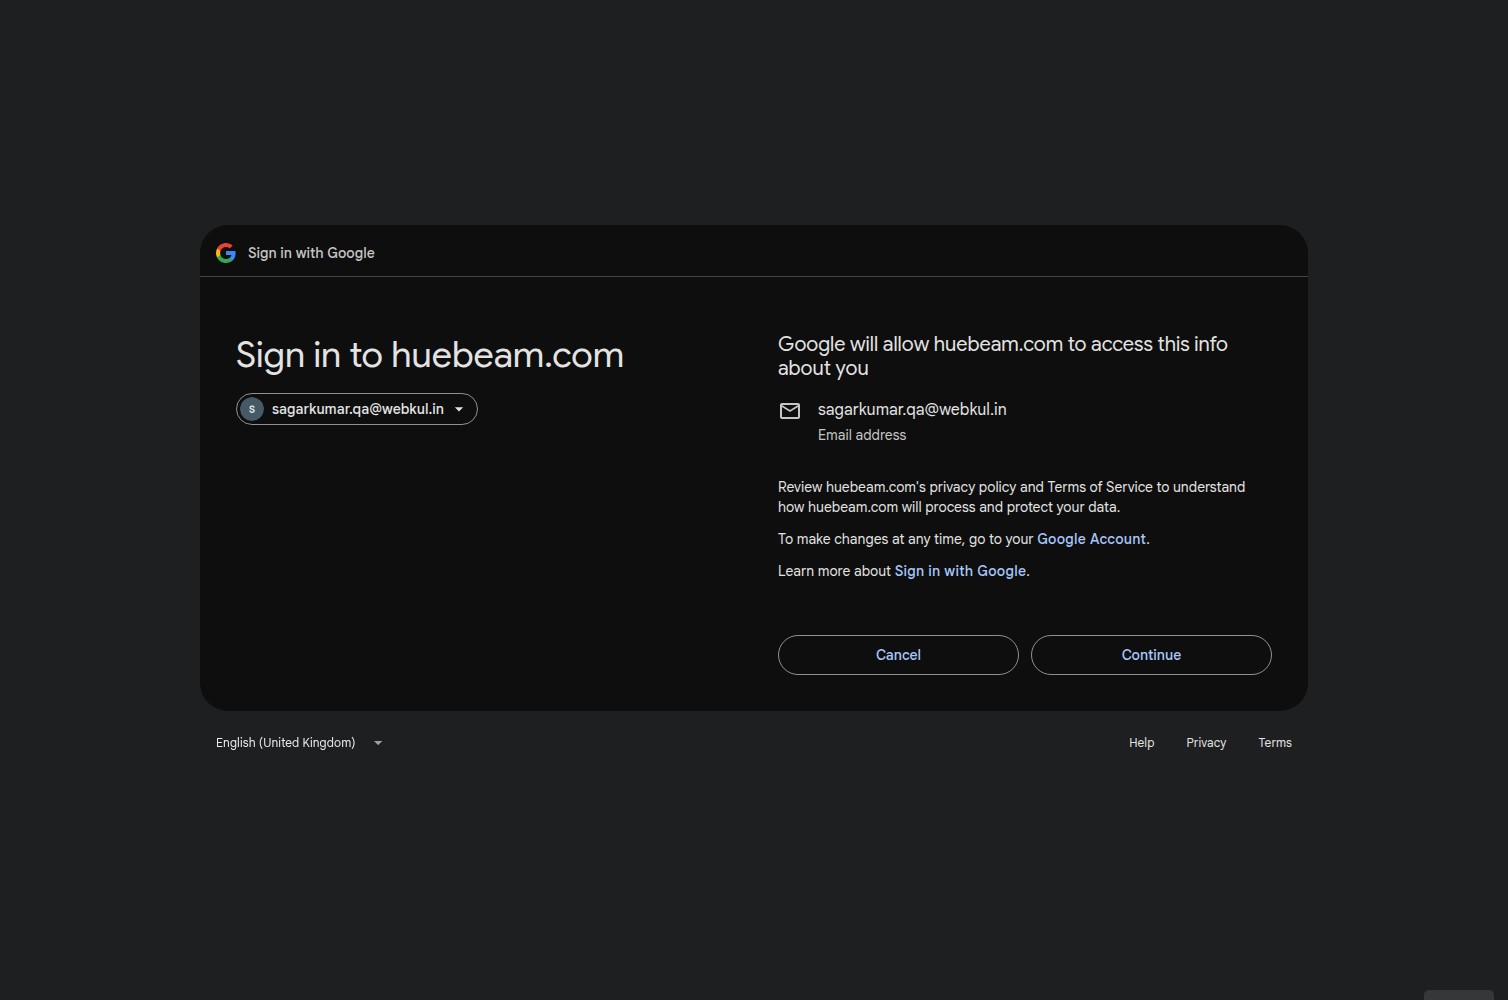Click the Cancel button
The image size is (1508, 1000).
898,655
